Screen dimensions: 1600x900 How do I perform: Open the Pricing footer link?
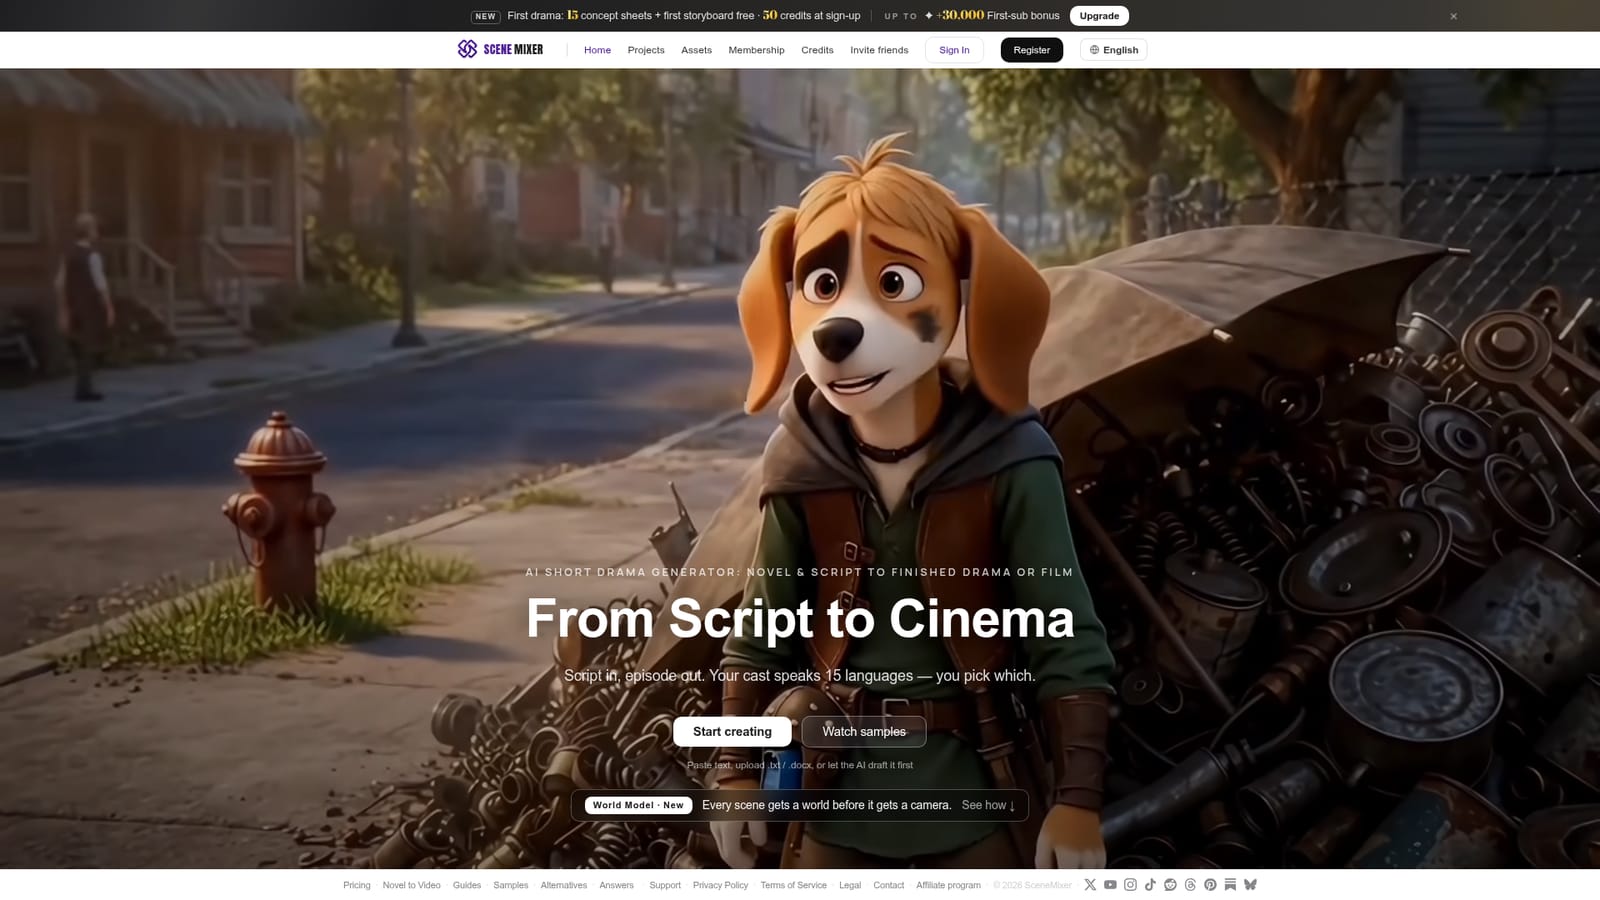click(356, 885)
